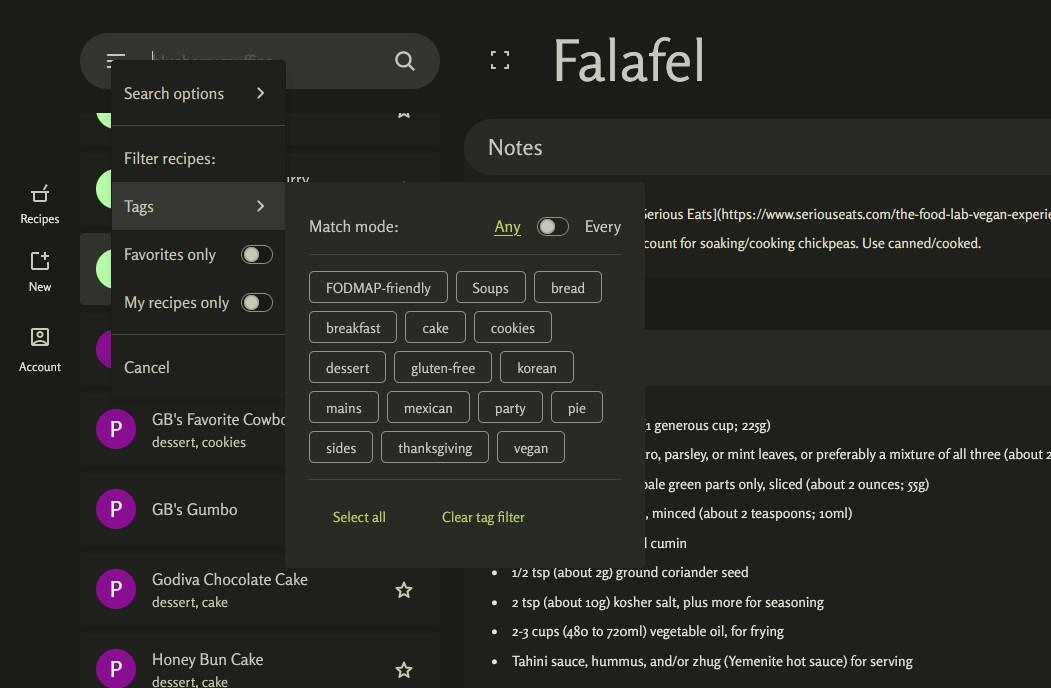Expand the Tags submenu chevron

coord(260,206)
